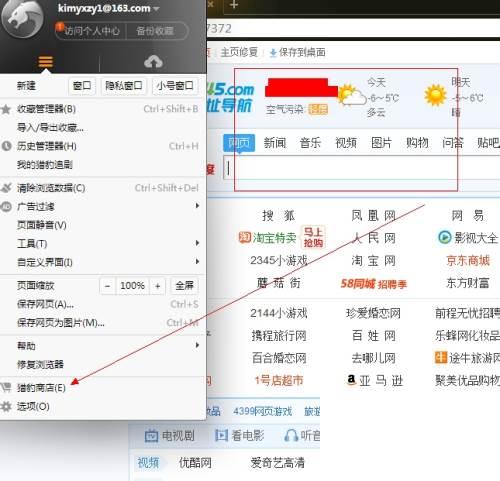The height and width of the screenshot is (481, 500).
Task: Click the clock icon beside 历史管理器
Action: pos(6,146)
